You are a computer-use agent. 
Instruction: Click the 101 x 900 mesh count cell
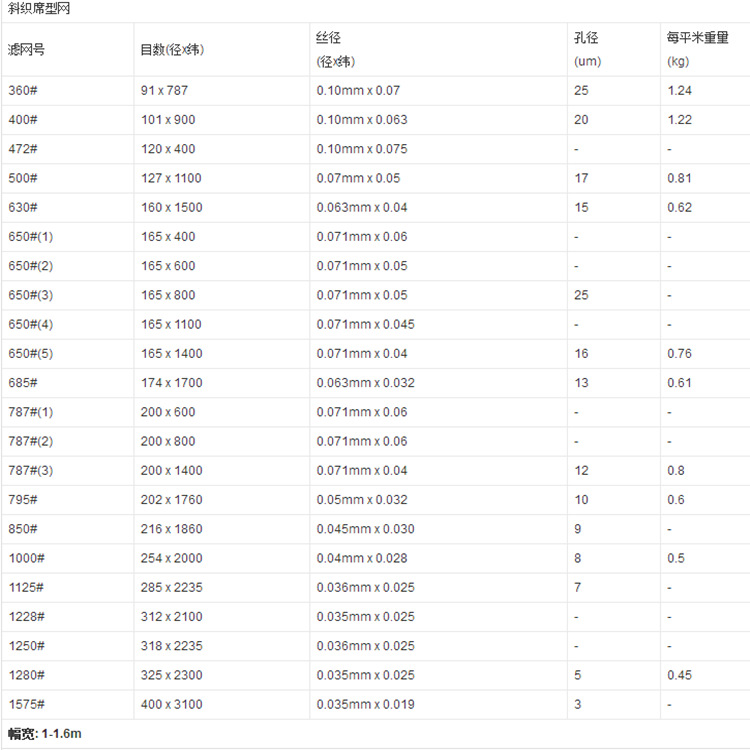tap(168, 120)
